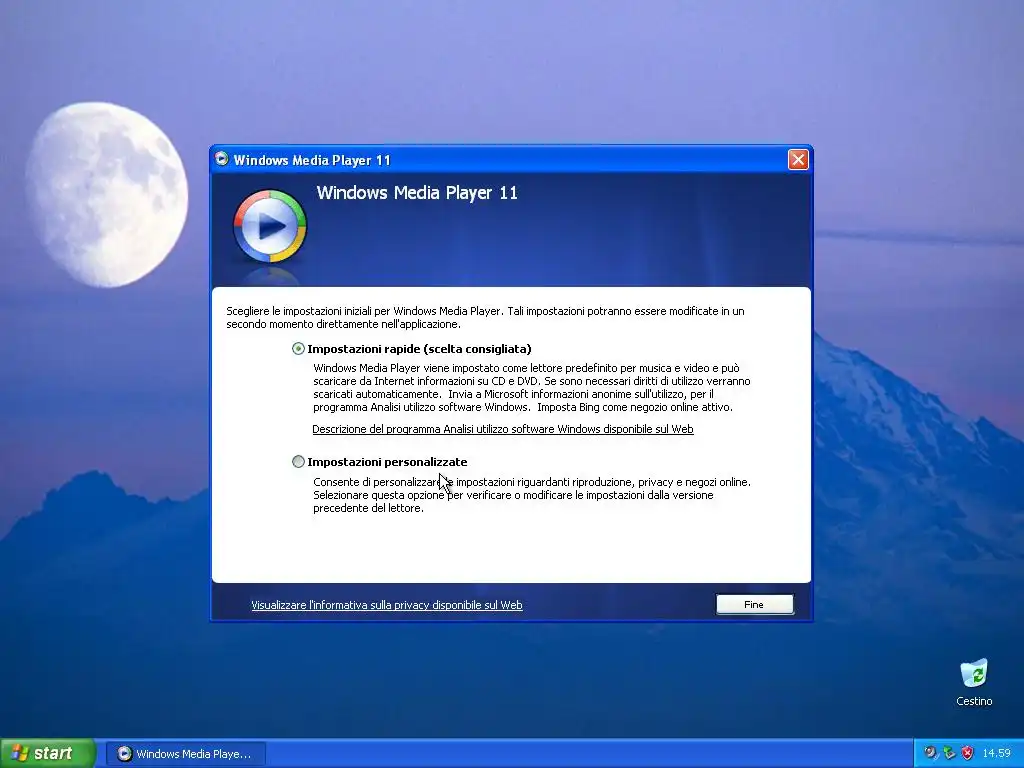Choose the Impostazioni personalizzate radio option

(x=298, y=462)
